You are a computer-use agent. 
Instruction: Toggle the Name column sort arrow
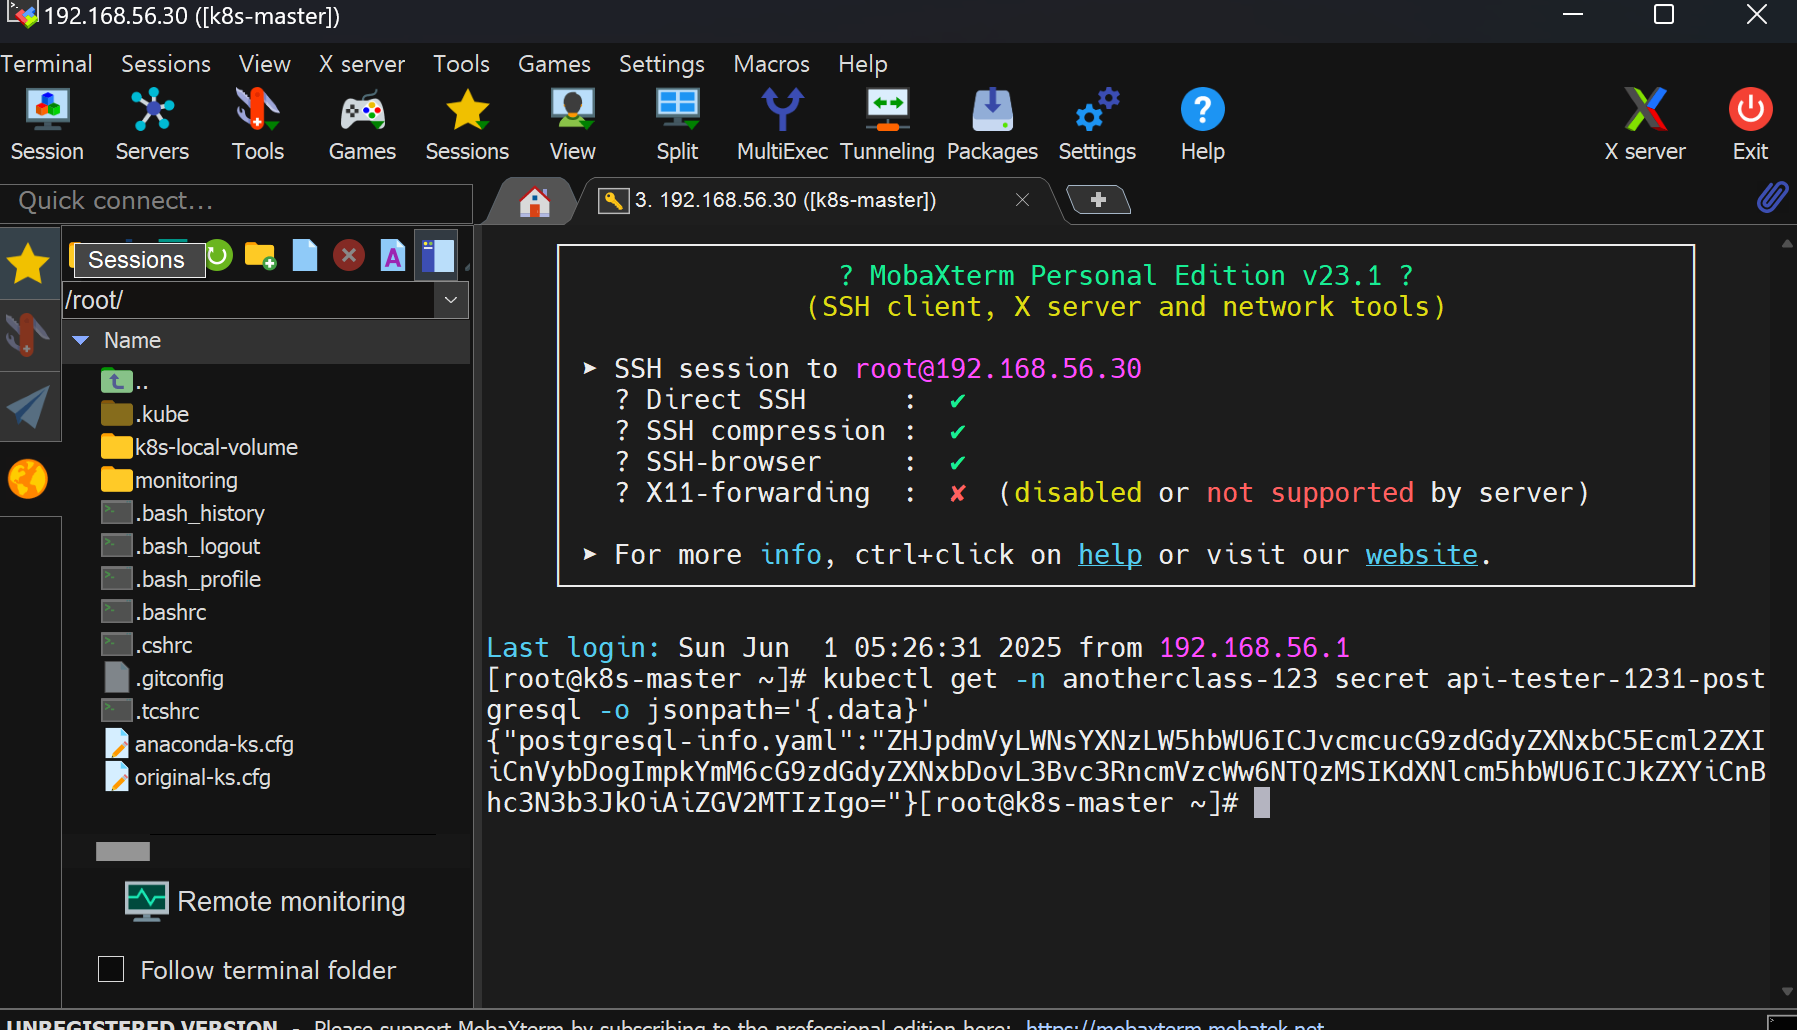[82, 341]
